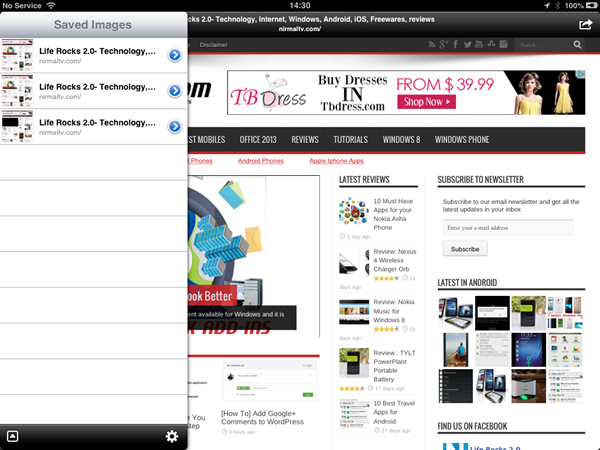
Task: Click Nexus 4 Charger Orb review thumbnail
Action: tap(354, 262)
